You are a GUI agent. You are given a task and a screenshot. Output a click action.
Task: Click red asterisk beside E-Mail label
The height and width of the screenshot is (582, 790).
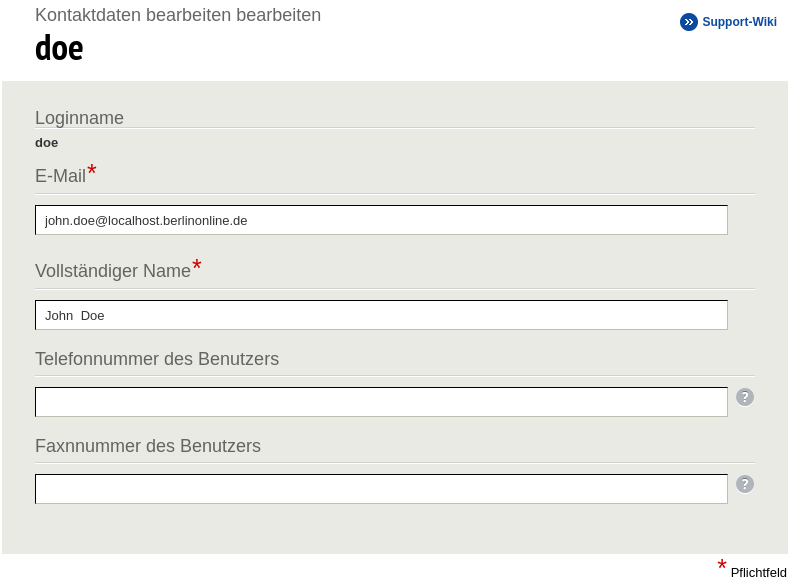tap(92, 170)
